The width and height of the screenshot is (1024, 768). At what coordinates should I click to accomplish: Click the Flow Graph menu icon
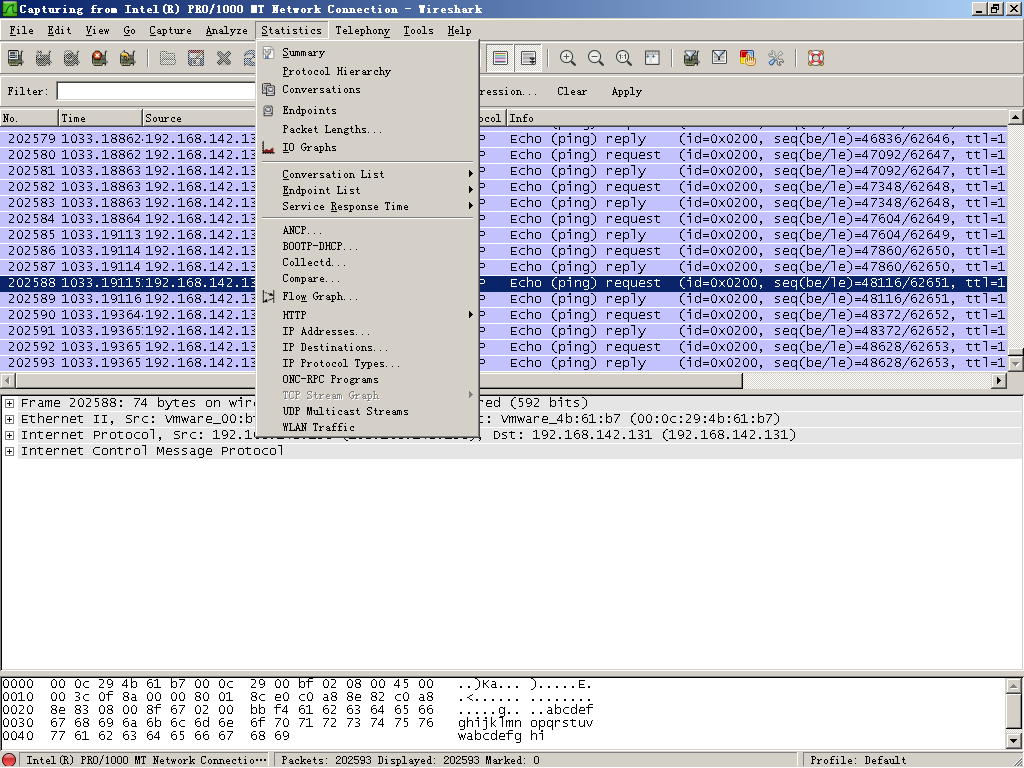(x=268, y=296)
